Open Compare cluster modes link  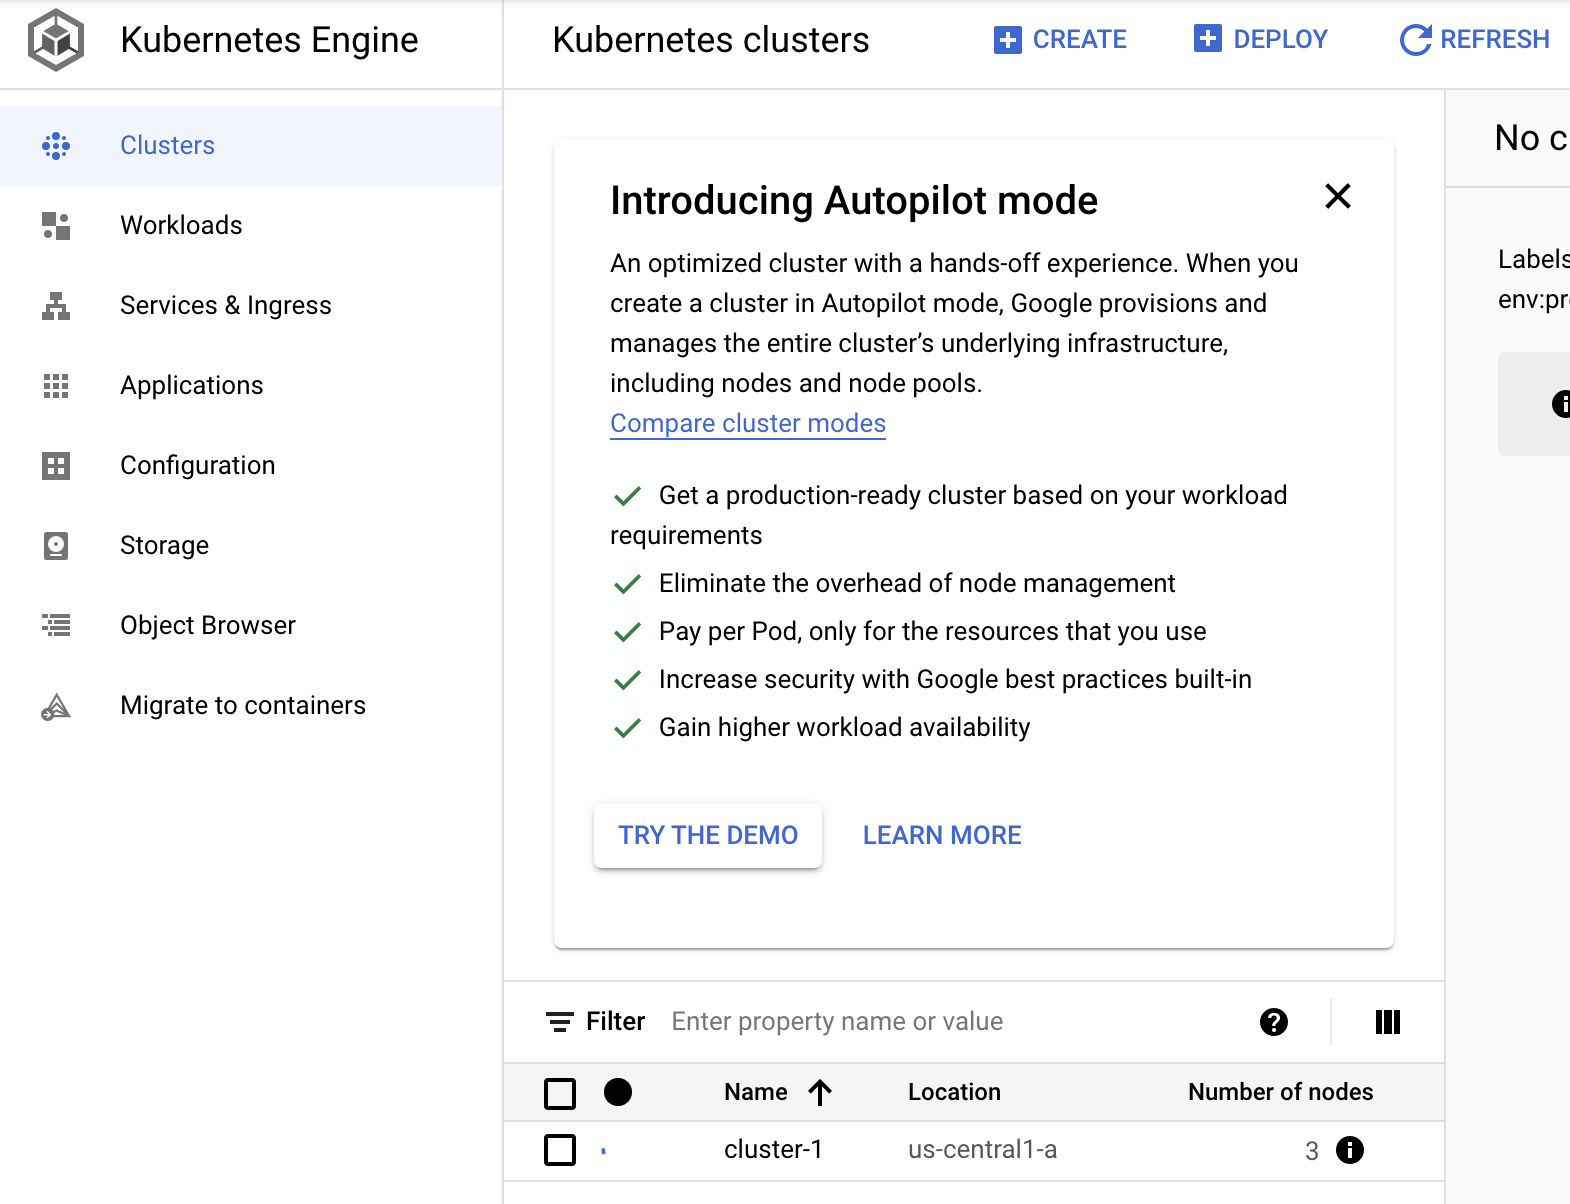coord(748,424)
